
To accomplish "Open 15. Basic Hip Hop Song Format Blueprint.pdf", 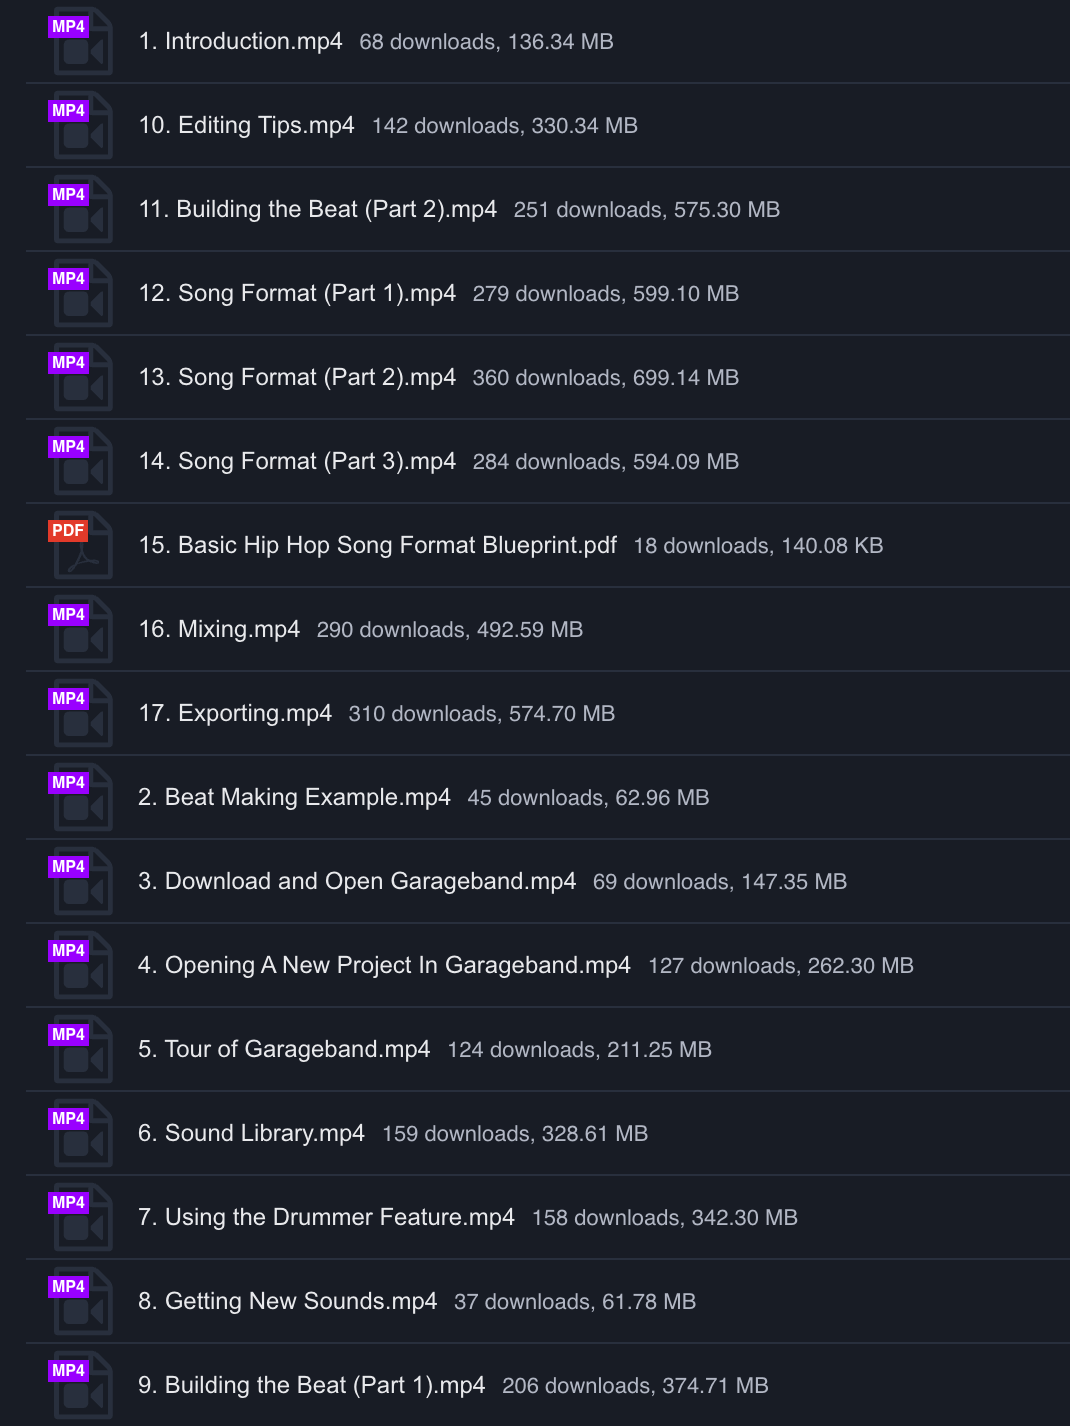I will pos(377,546).
